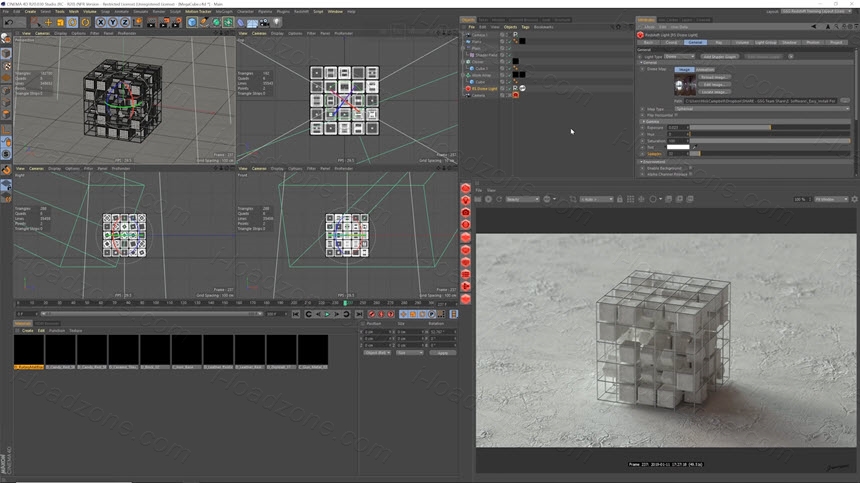Select the Cloner object row

pos(478,62)
